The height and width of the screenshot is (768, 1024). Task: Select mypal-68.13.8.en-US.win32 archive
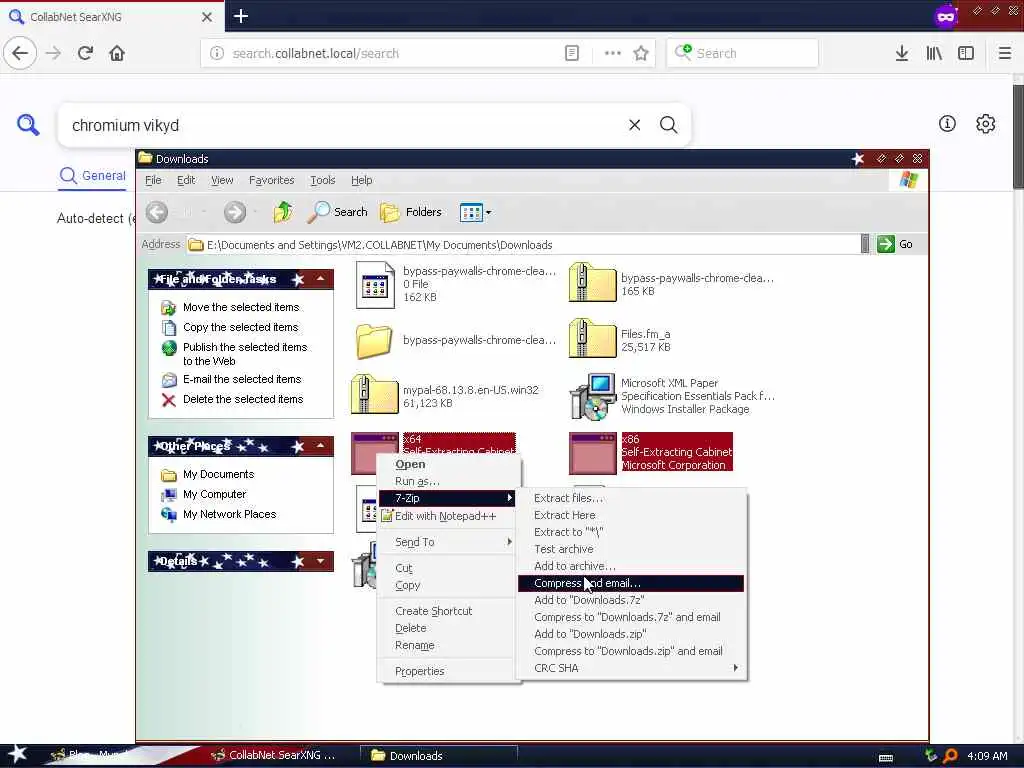tap(445, 396)
